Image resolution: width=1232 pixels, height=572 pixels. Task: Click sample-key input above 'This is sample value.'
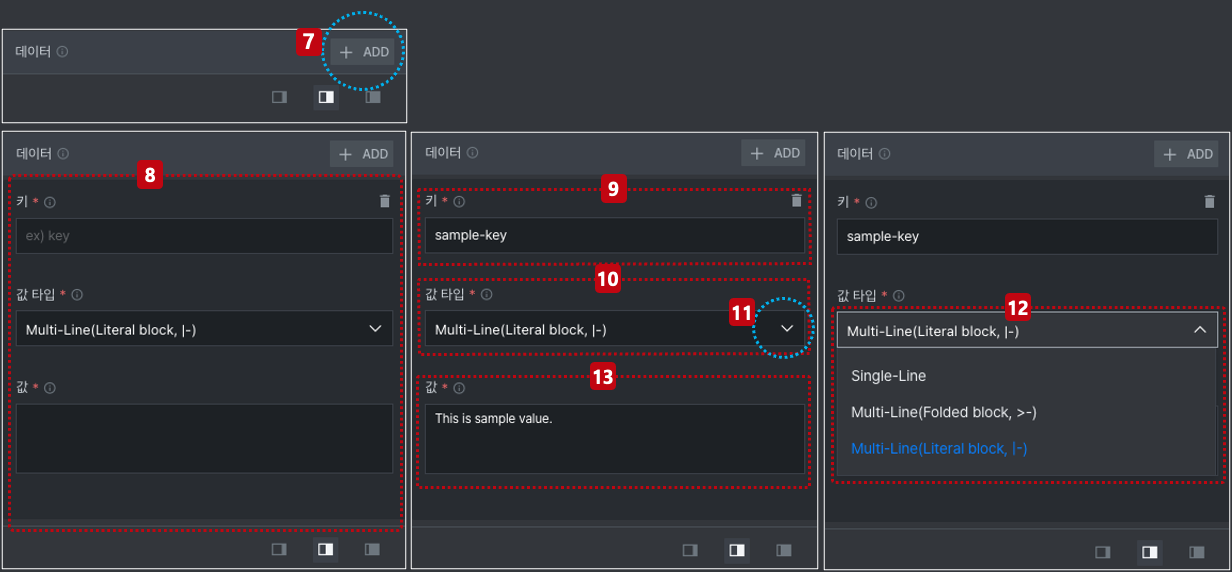tap(614, 236)
